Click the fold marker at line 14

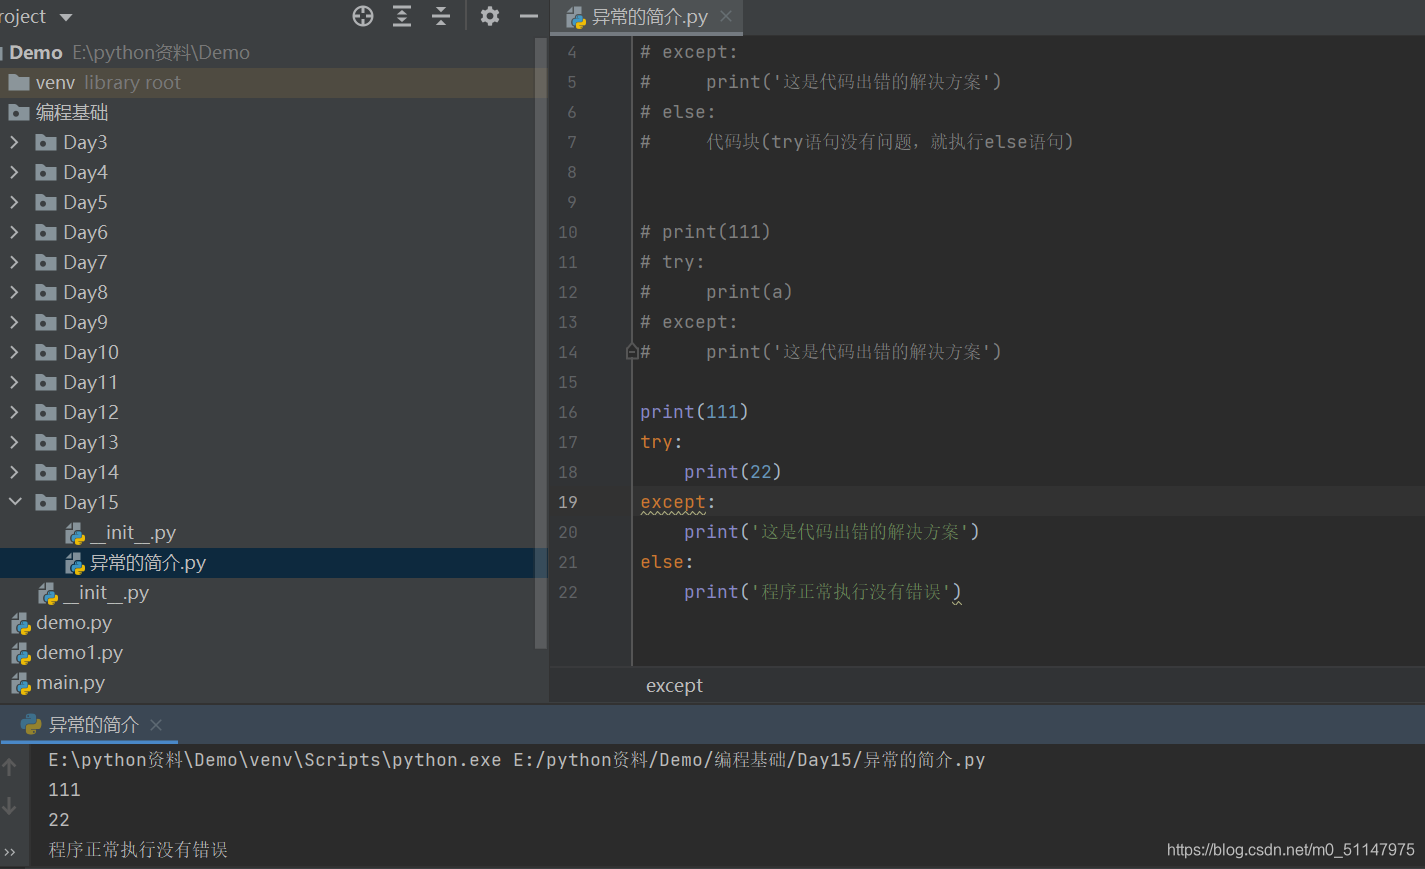click(x=632, y=352)
